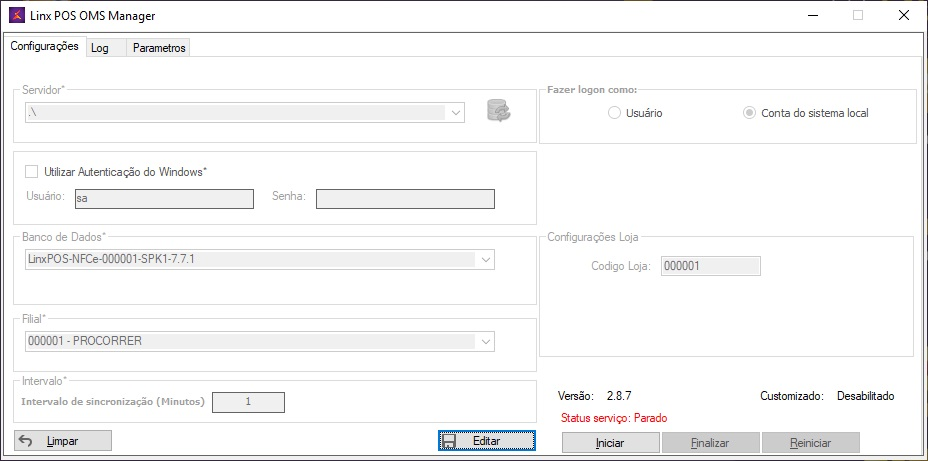928x461 pixels.
Task: Select the Usuário logon radio button
Action: pyautogui.click(x=614, y=113)
